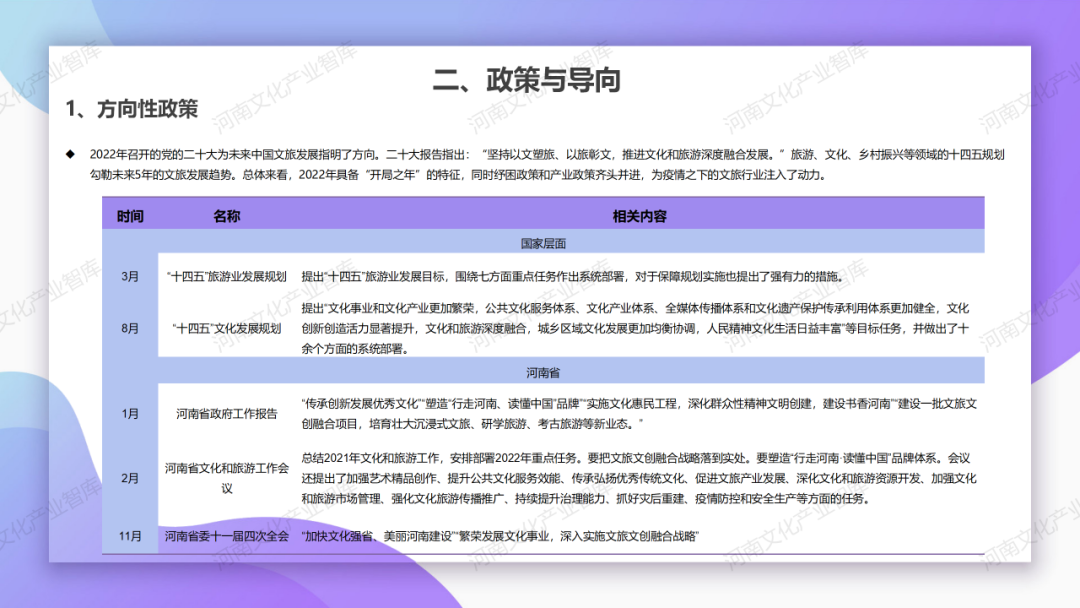Click the 河南省委十一届四次全会 name cell
Viewport: 1080px width, 608px height.
coord(228,534)
